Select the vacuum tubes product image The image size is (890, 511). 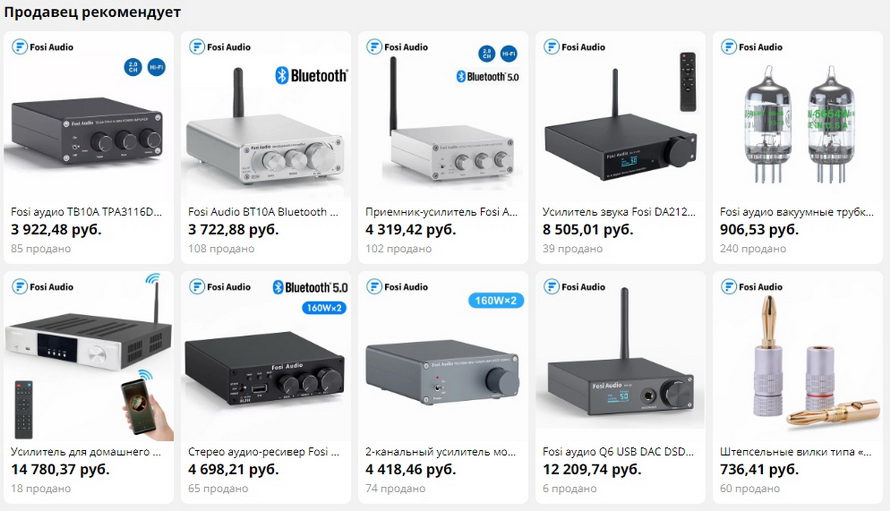797,123
